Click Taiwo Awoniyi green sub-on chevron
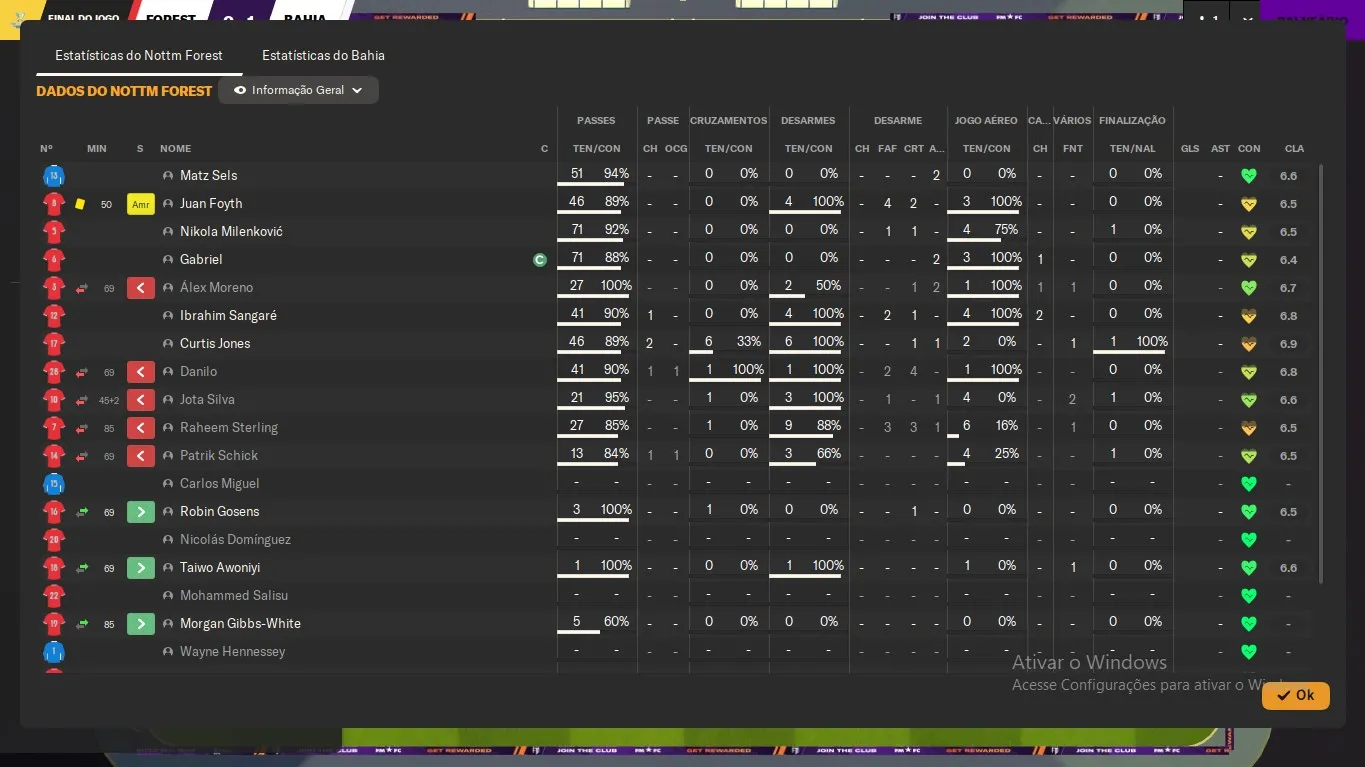 click(141, 568)
